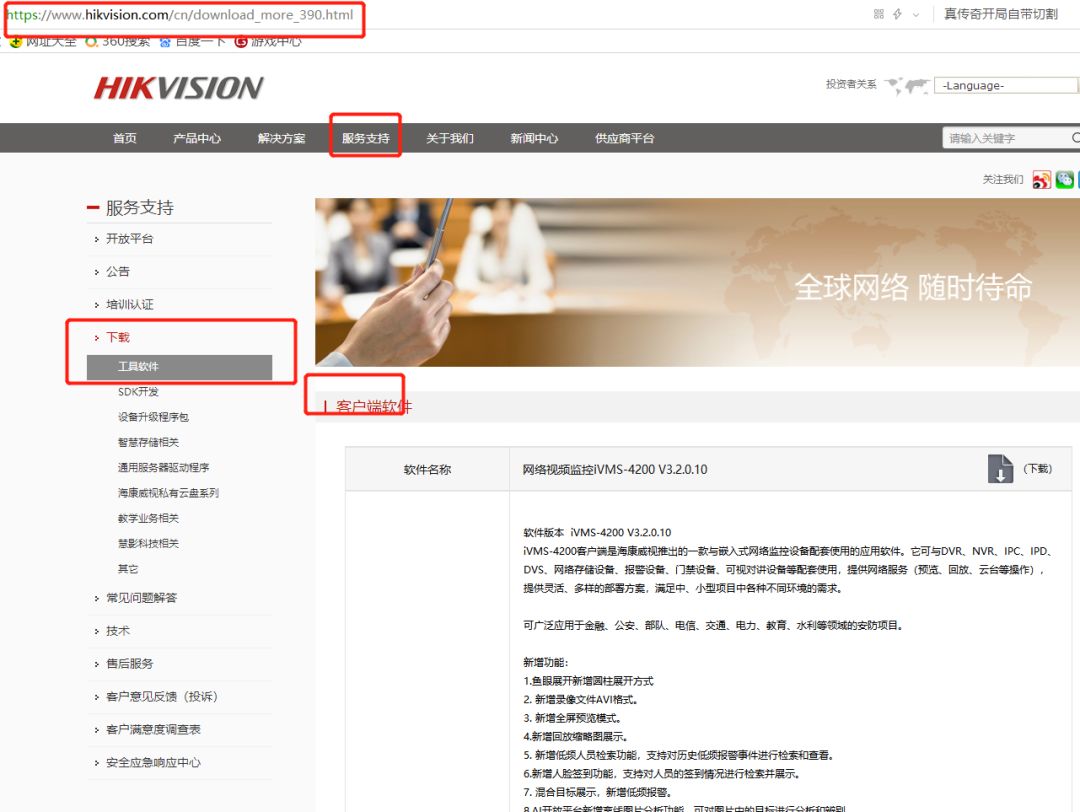This screenshot has height=812, width=1080.
Task: Click the 投资者关系 link
Action: [851, 84]
